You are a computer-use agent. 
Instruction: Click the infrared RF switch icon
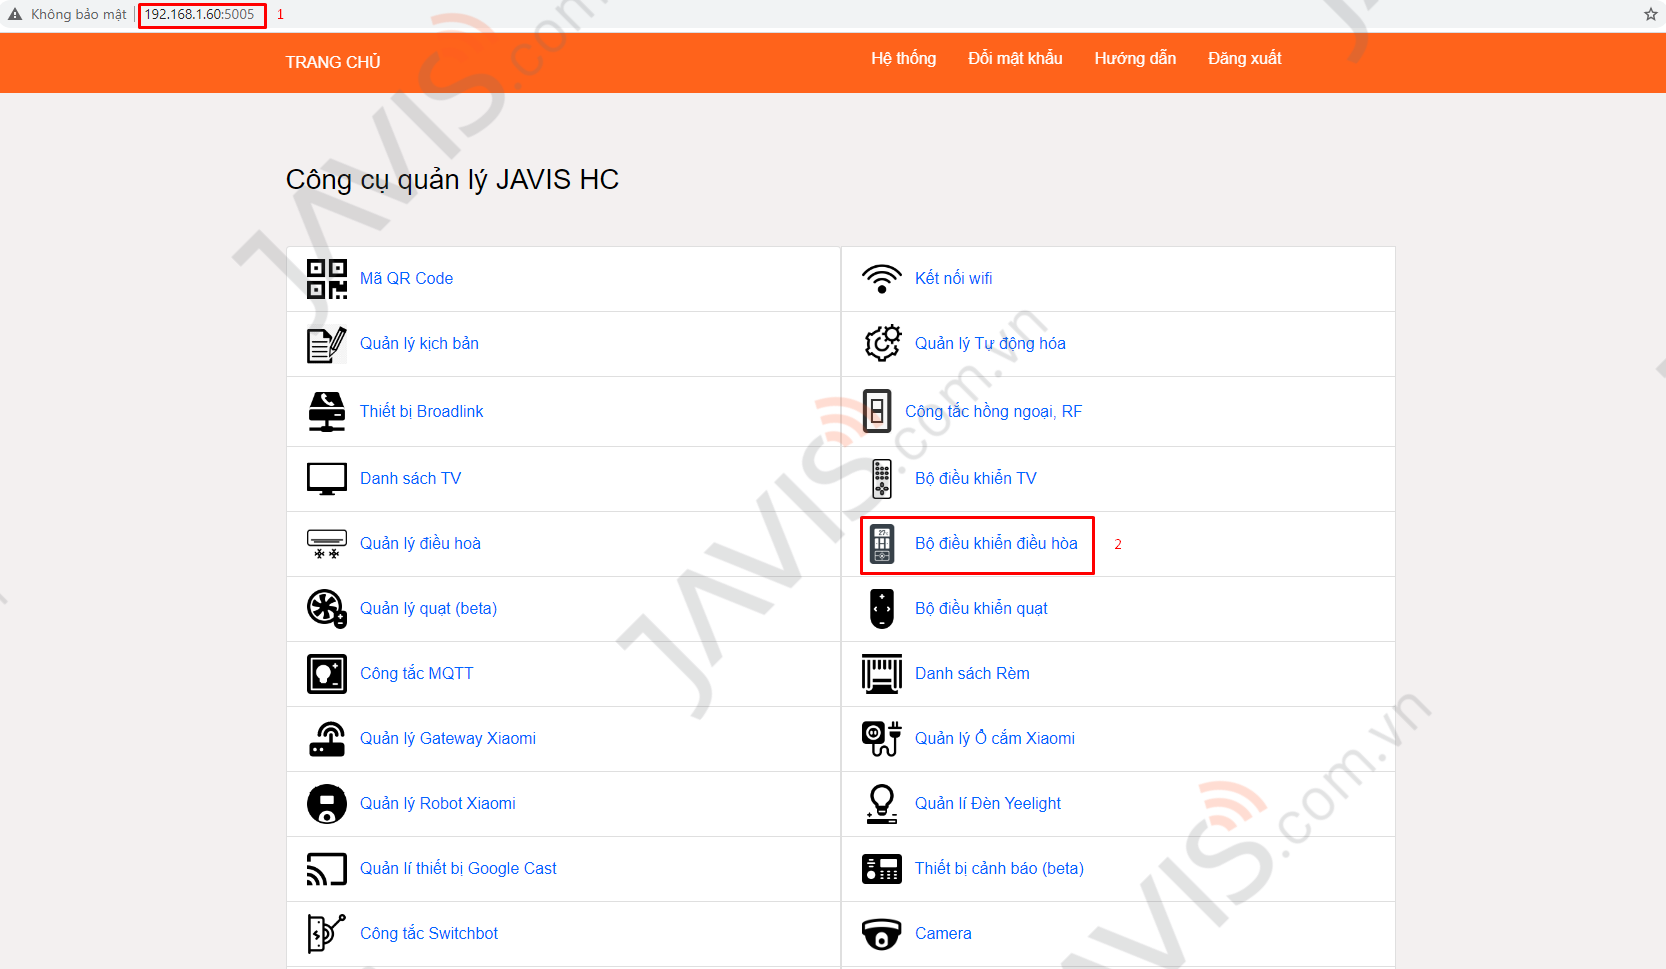(x=877, y=411)
